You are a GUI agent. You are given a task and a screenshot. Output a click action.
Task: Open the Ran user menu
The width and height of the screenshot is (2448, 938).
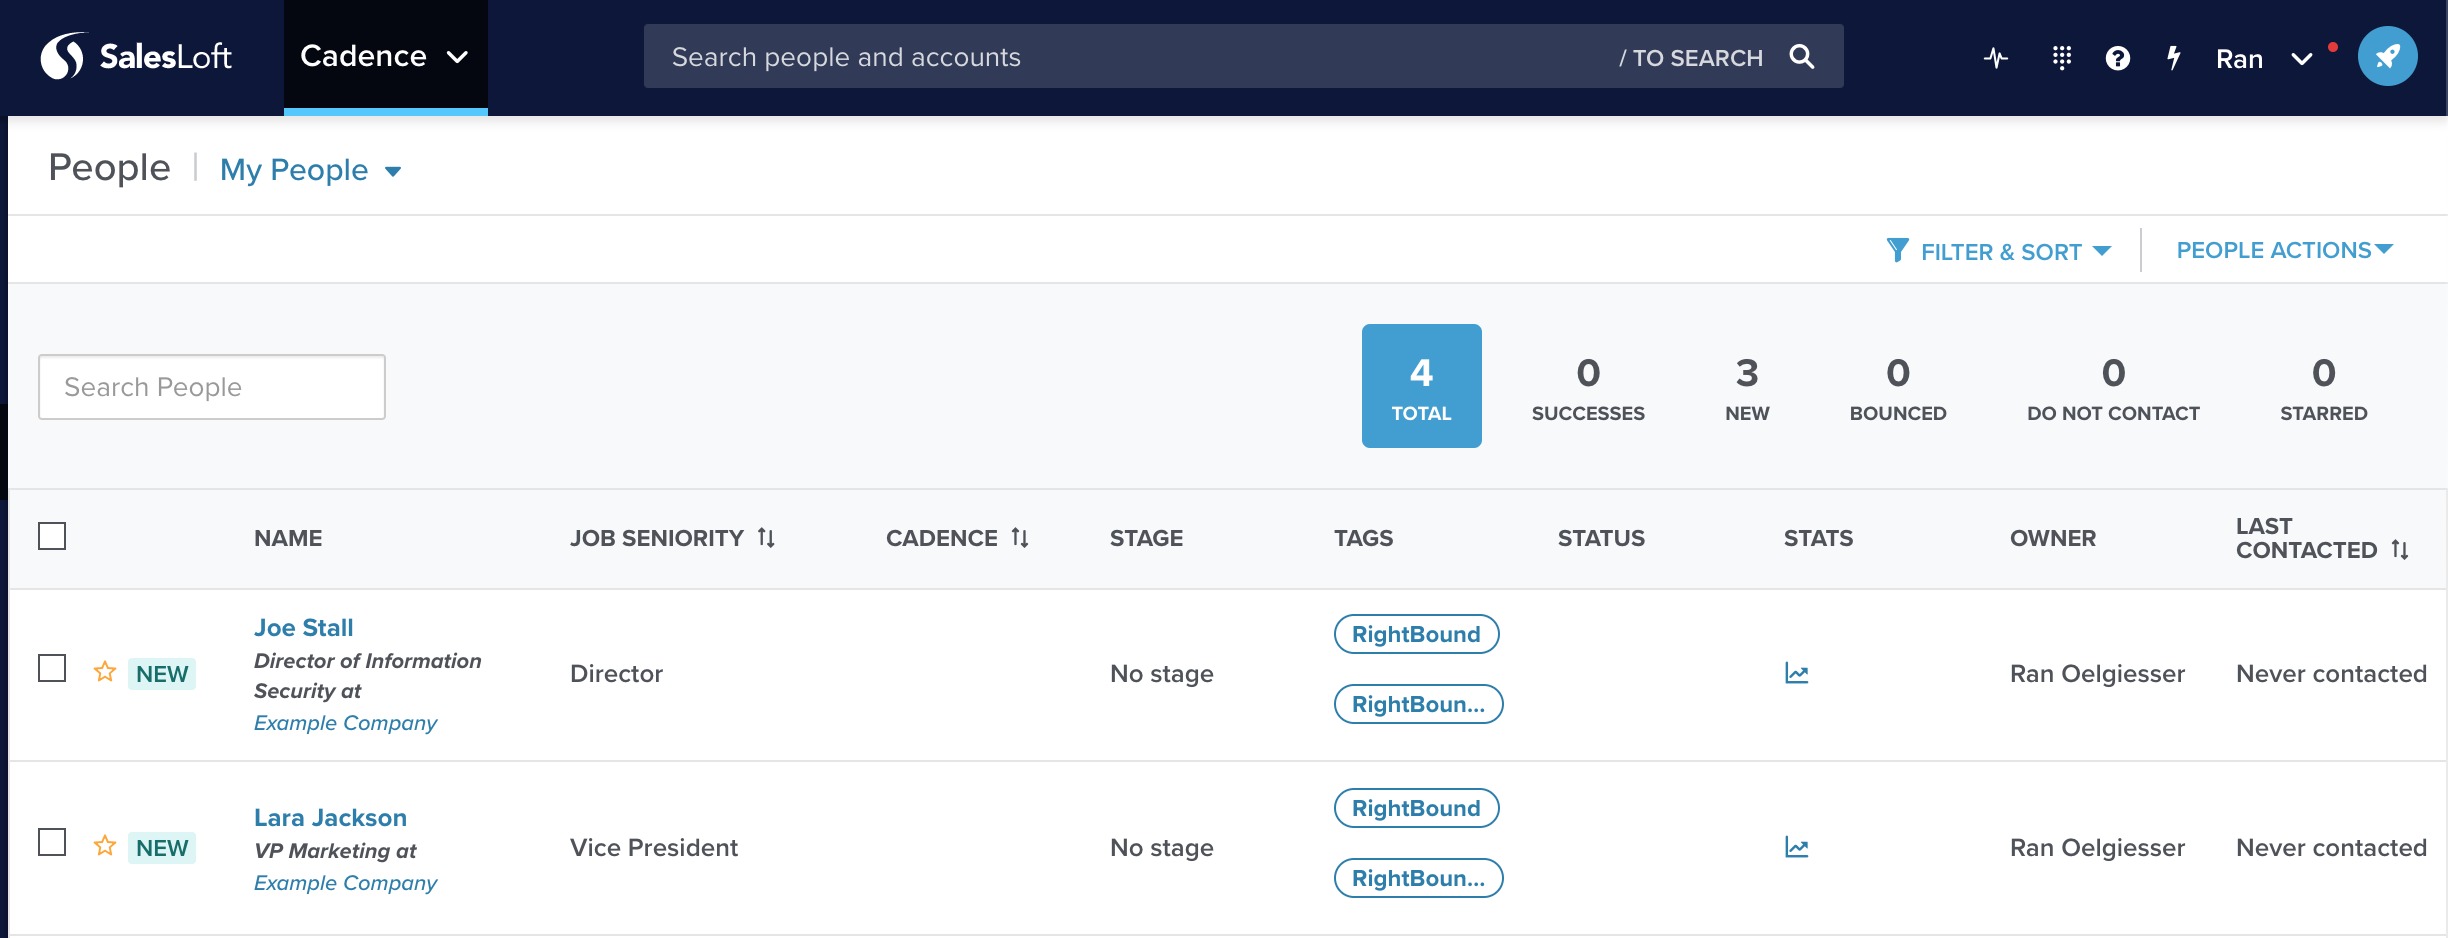click(x=2265, y=58)
